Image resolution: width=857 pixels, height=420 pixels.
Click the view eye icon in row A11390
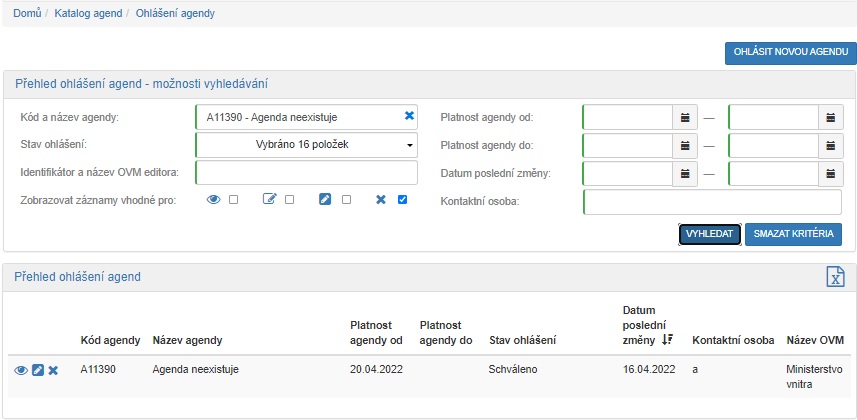click(x=21, y=370)
